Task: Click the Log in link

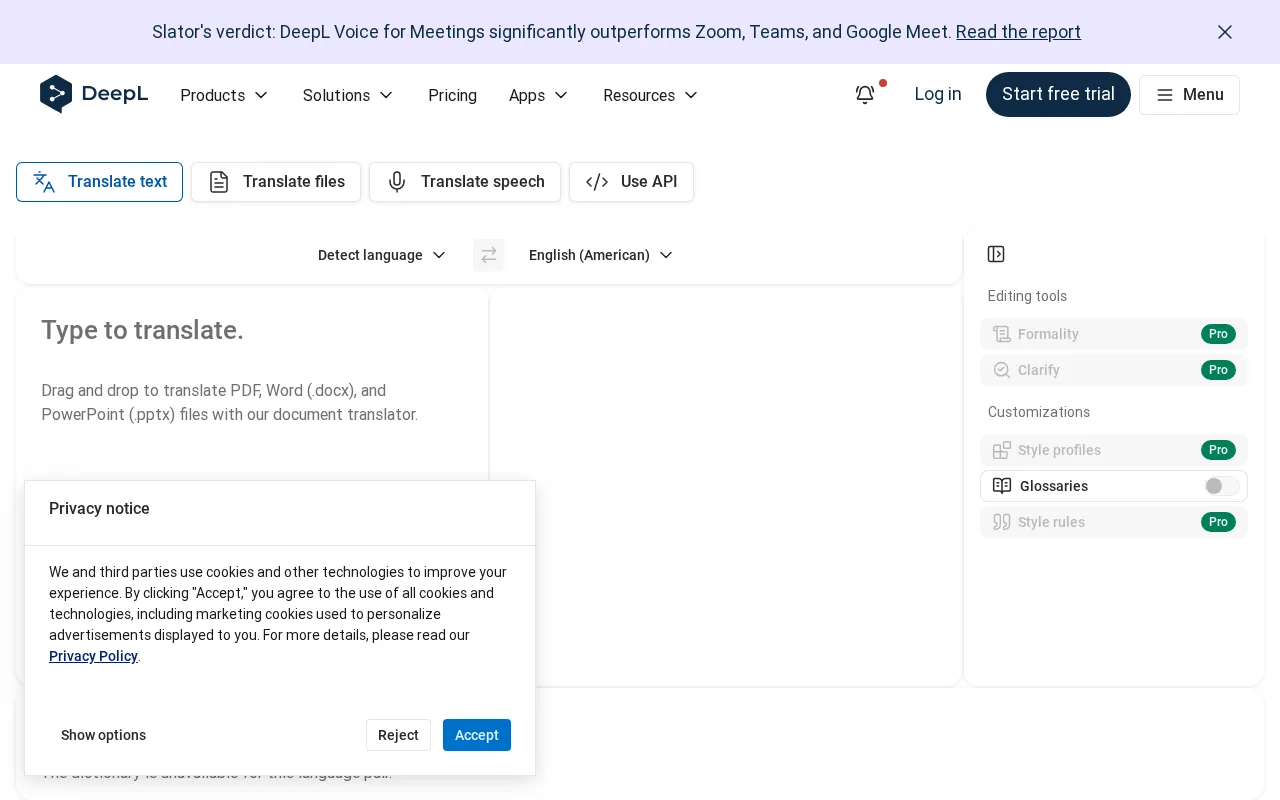Action: click(x=938, y=94)
